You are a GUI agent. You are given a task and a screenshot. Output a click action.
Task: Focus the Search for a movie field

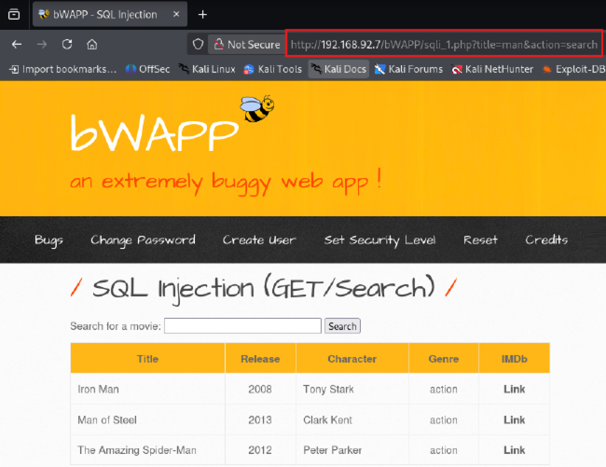(243, 326)
